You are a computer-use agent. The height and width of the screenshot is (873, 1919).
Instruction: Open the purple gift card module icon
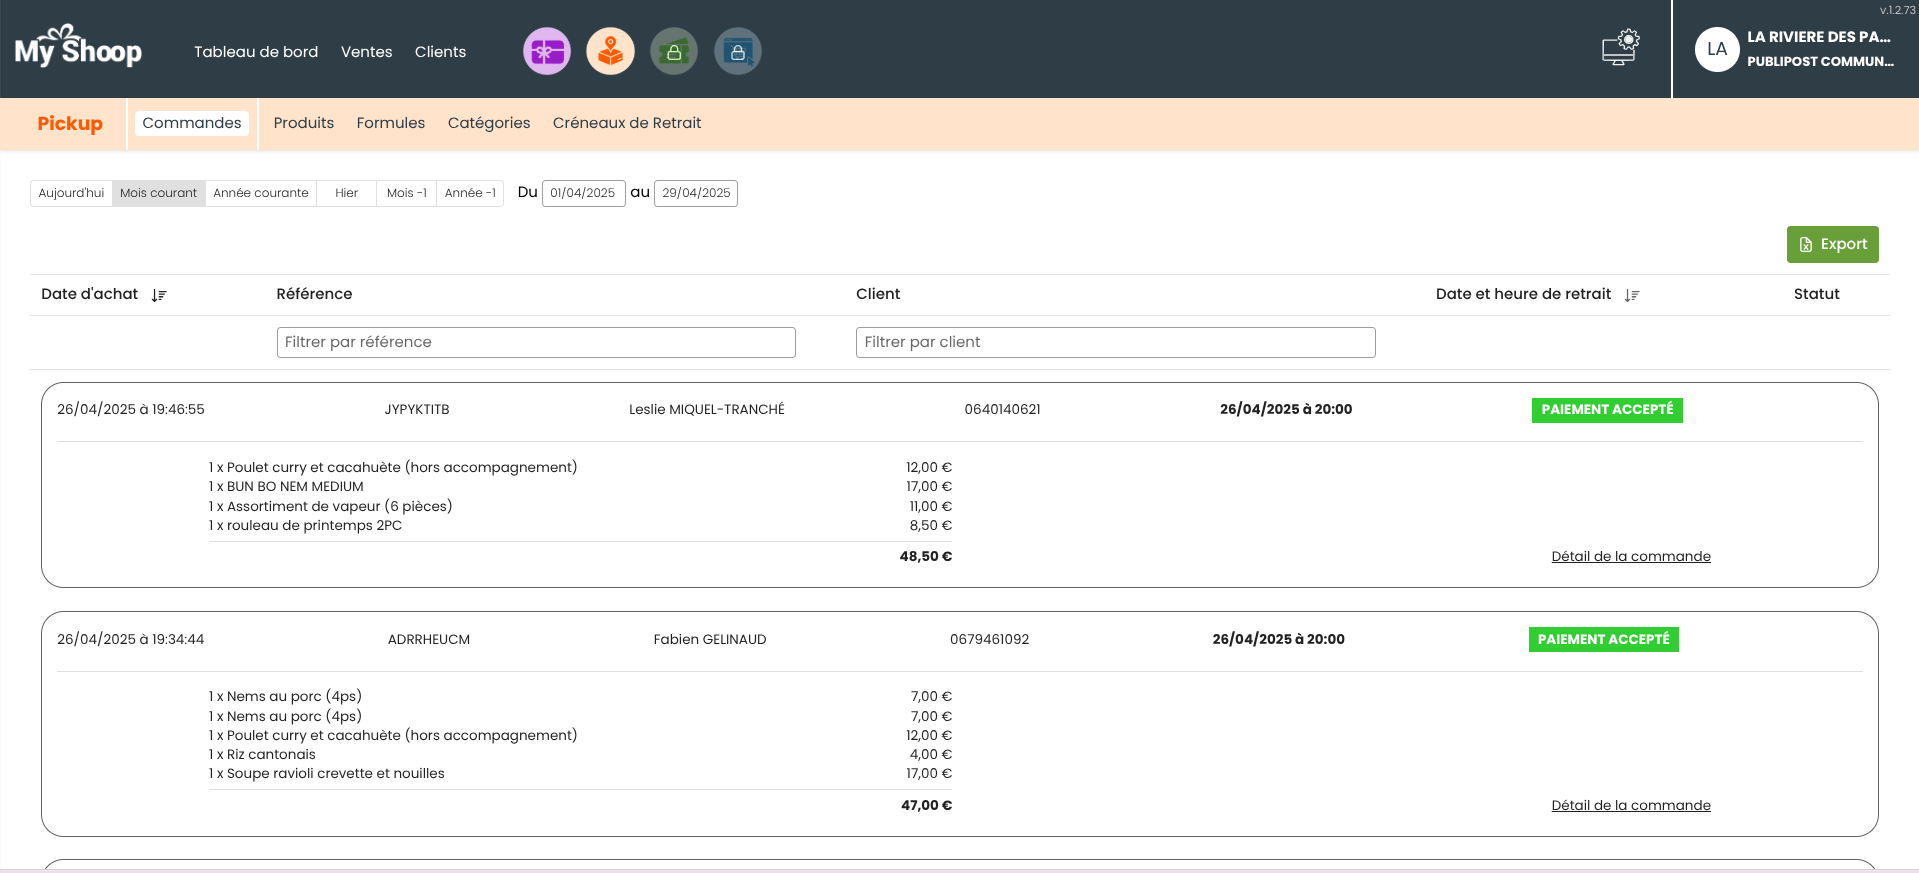(547, 51)
